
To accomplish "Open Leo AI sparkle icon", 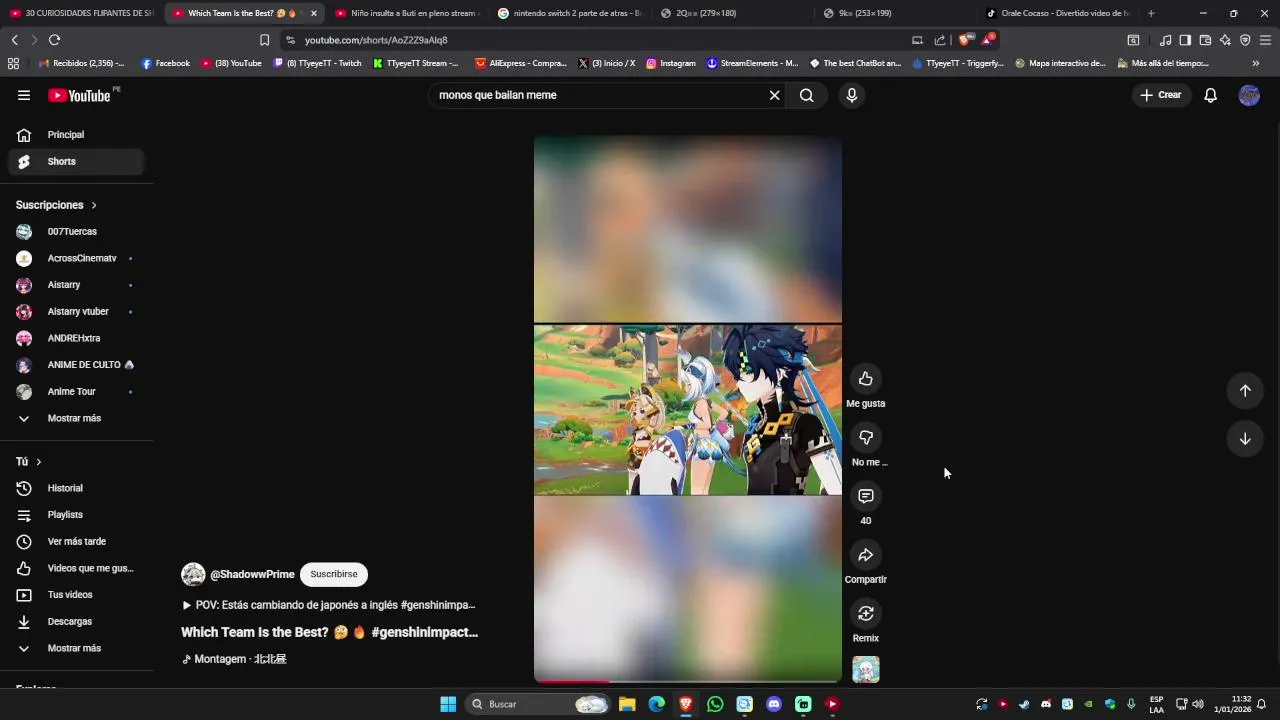I will 1225,40.
